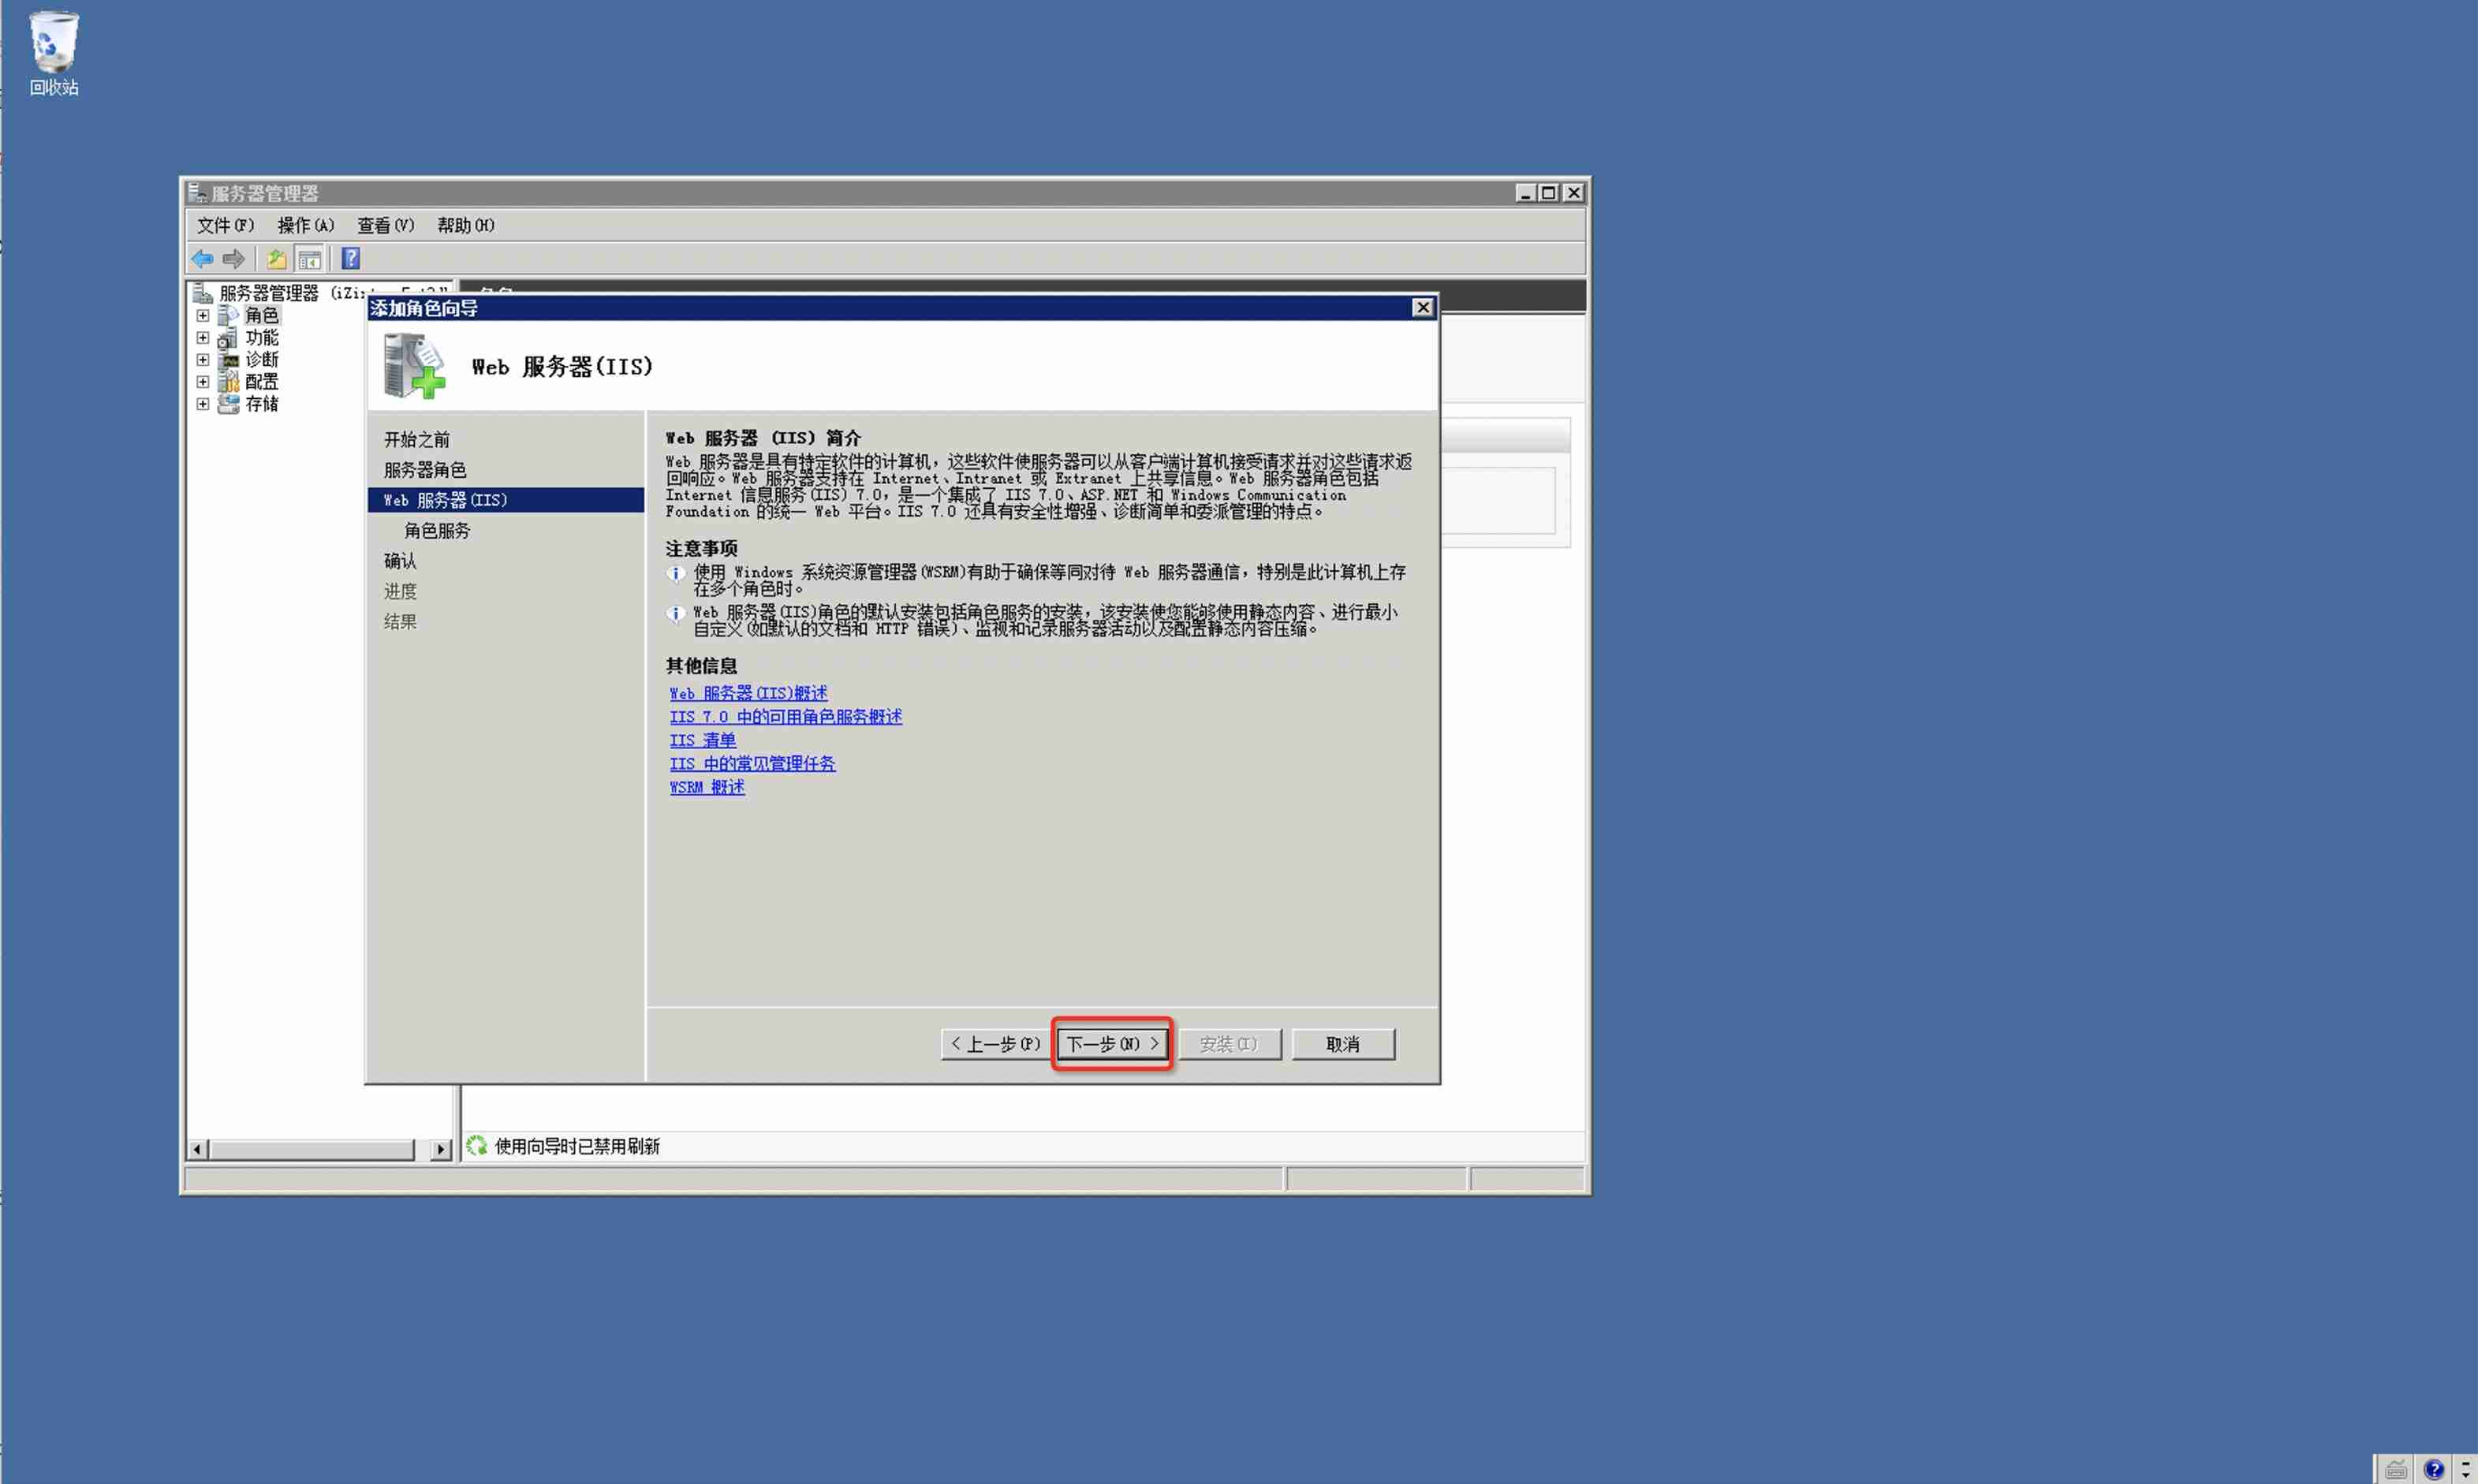
Task: Open the 查看(V) menu
Action: pyautogui.click(x=385, y=225)
